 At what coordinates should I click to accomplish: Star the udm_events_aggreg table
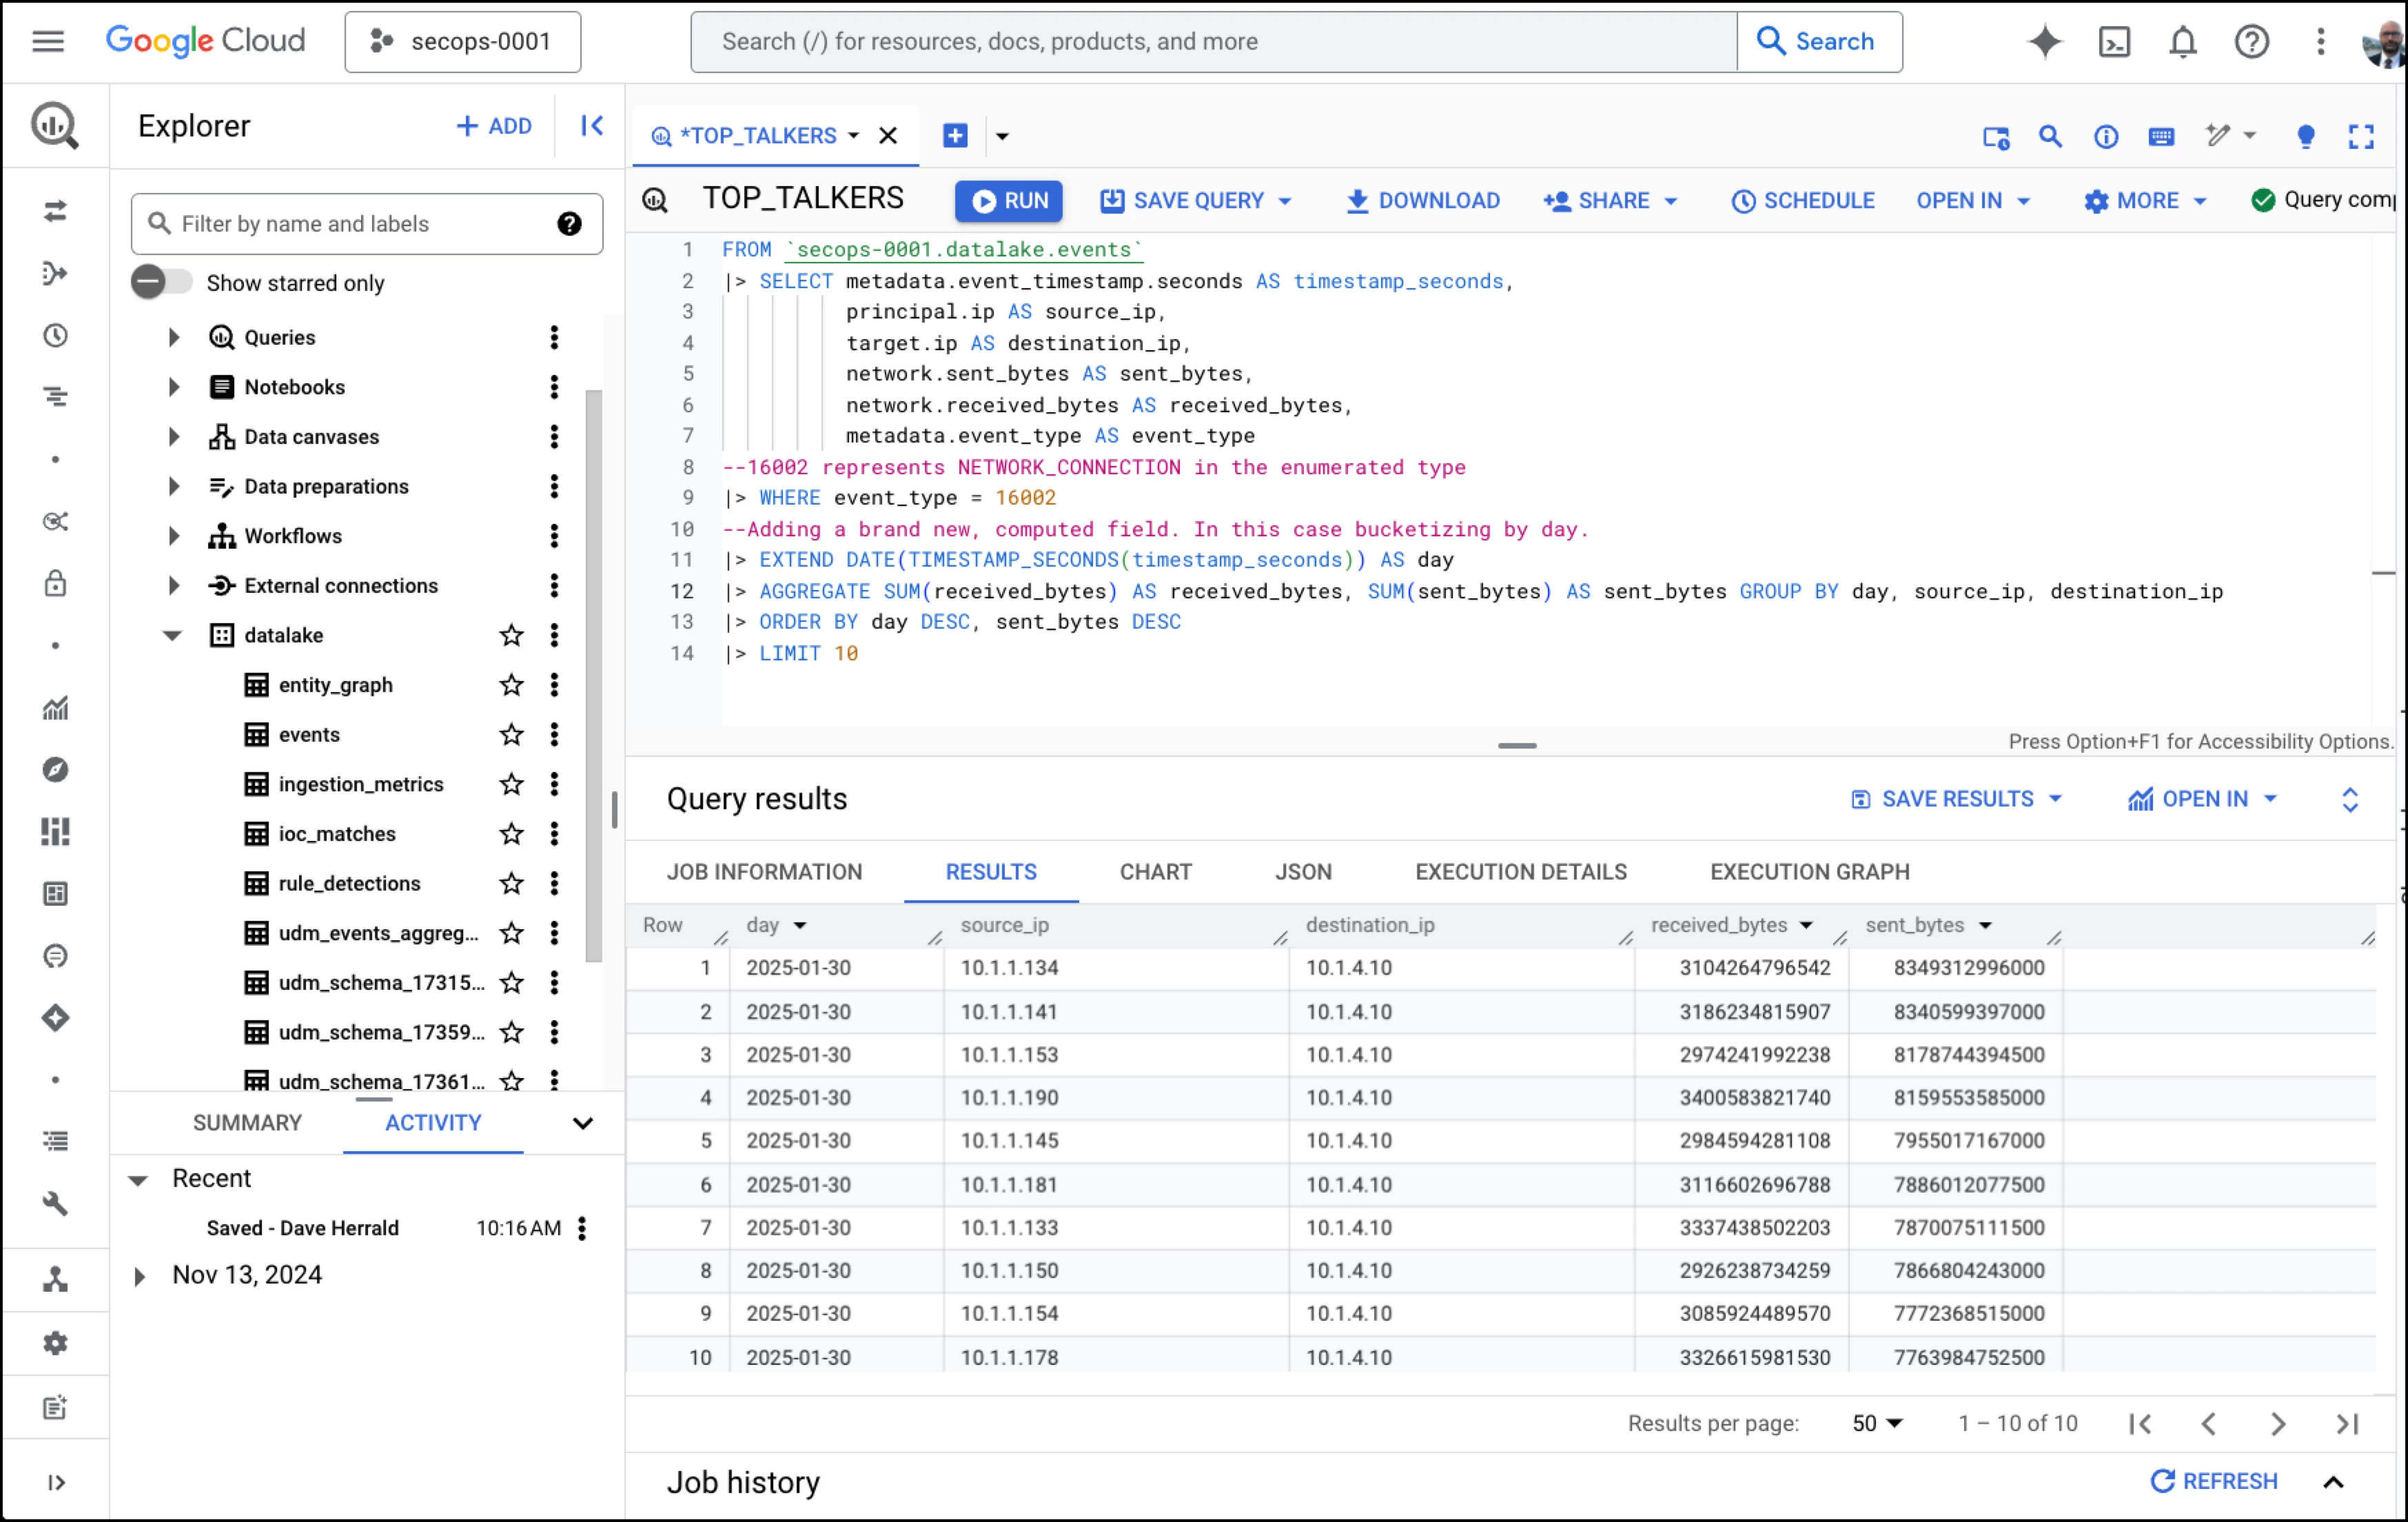[x=511, y=933]
